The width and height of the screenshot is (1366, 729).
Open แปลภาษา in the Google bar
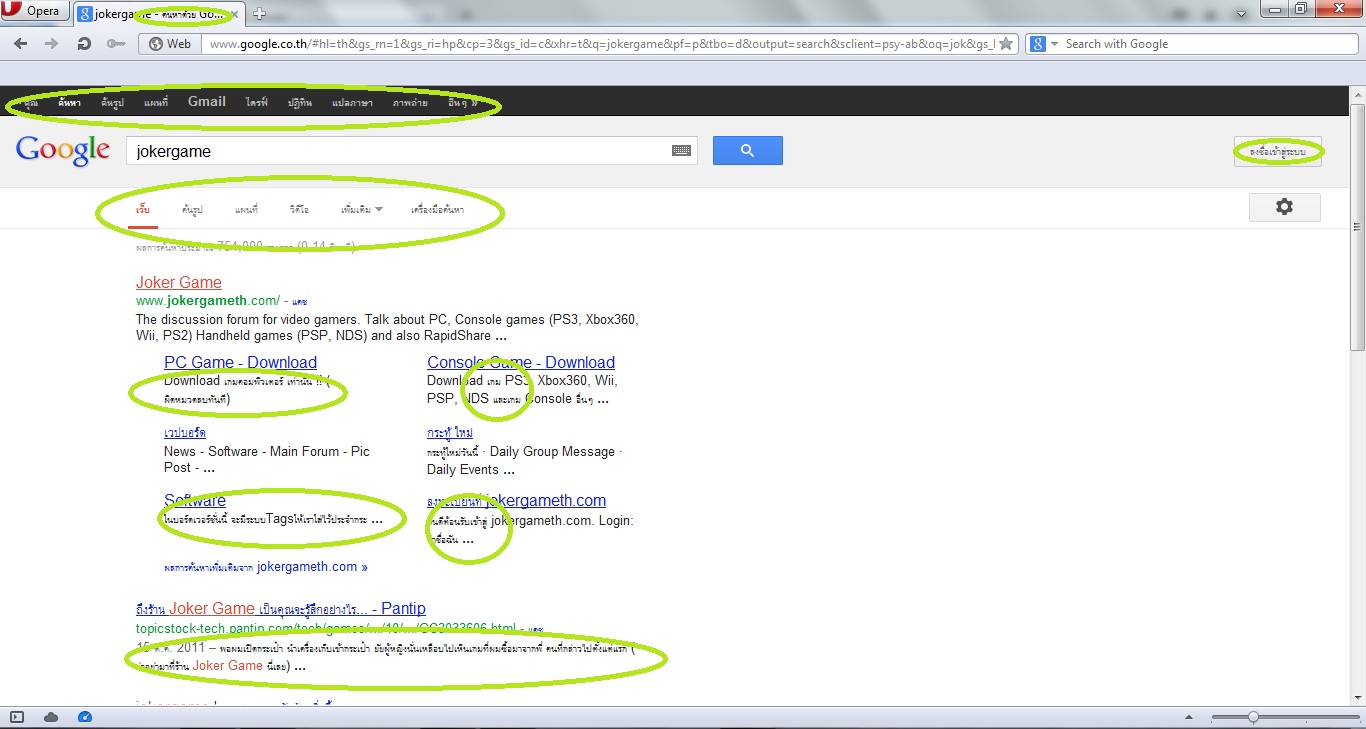353,102
